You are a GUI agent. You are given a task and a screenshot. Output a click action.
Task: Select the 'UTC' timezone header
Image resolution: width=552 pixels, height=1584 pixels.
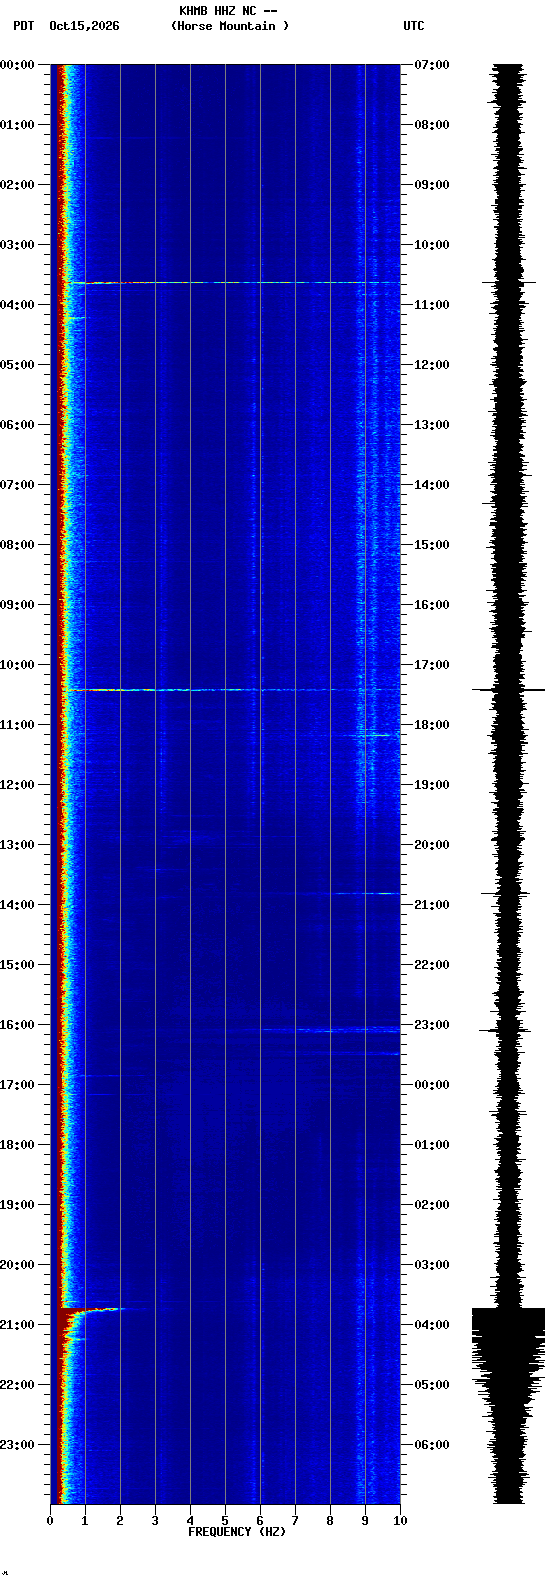pos(414,26)
